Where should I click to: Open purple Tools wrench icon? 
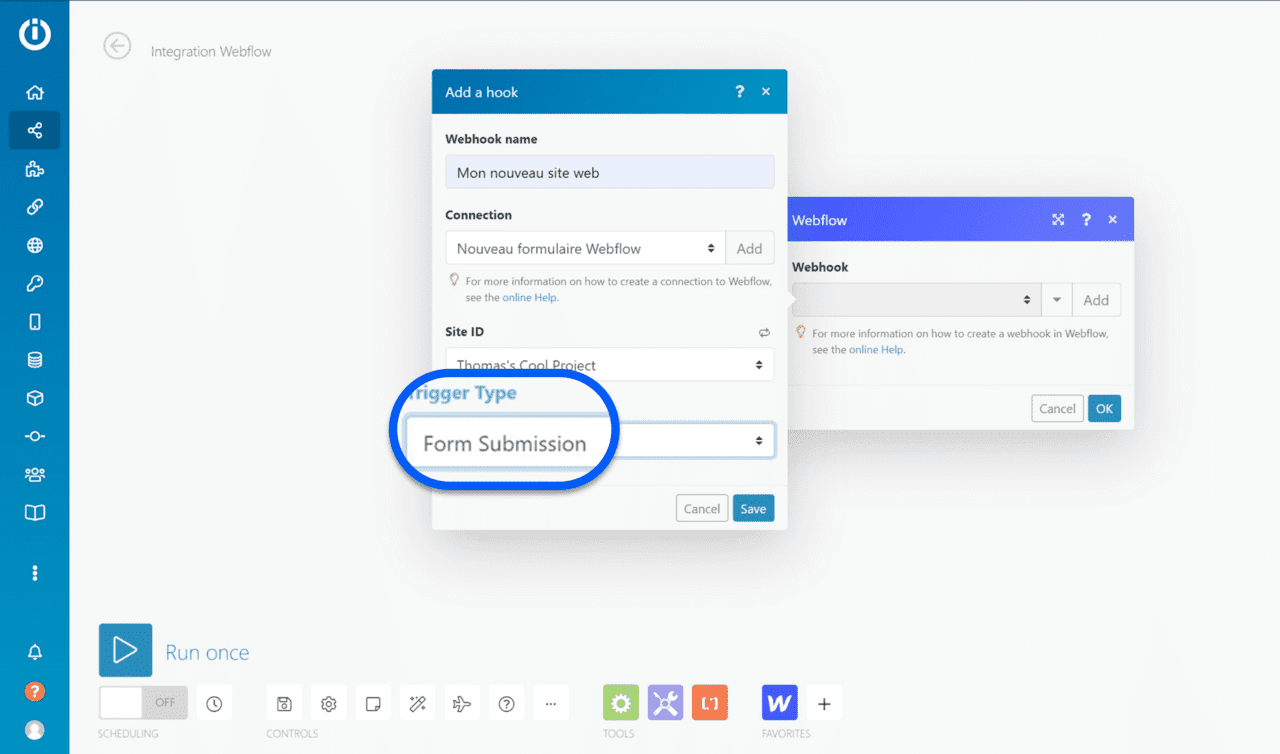[x=665, y=703]
